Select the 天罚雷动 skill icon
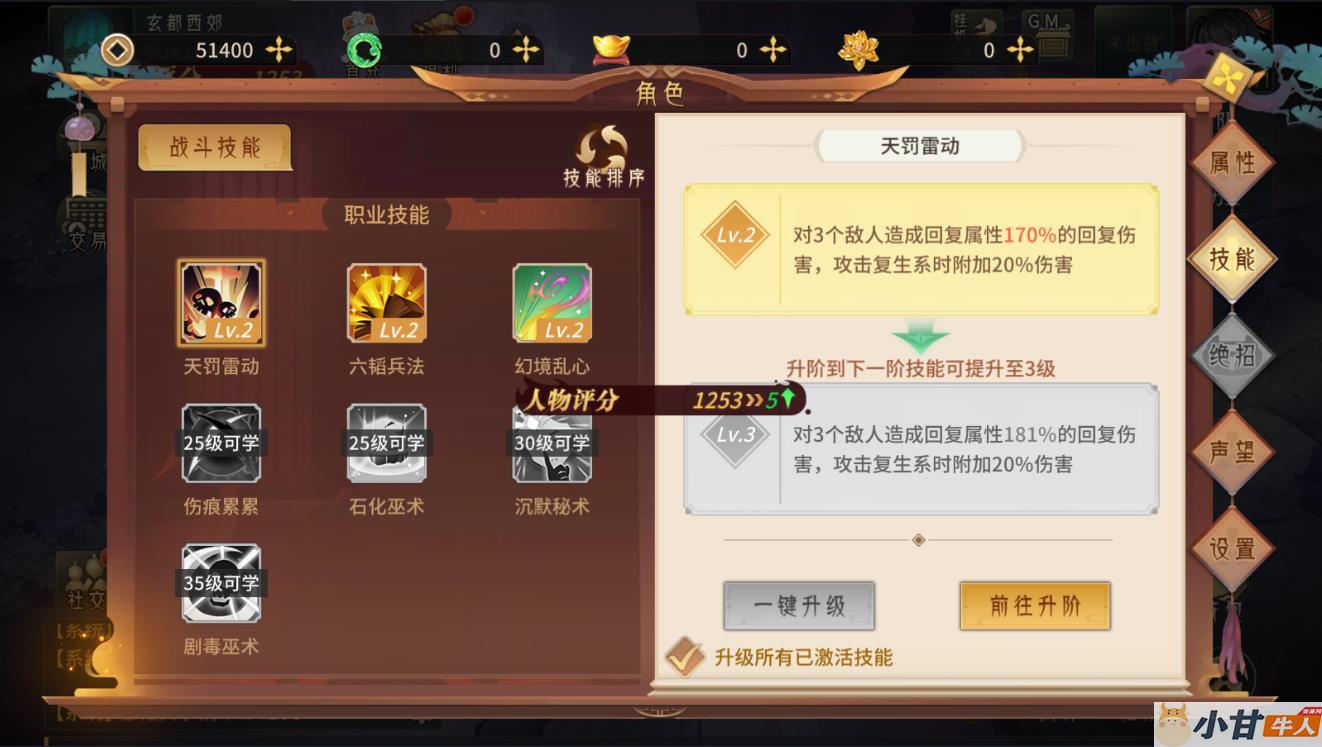 point(221,303)
